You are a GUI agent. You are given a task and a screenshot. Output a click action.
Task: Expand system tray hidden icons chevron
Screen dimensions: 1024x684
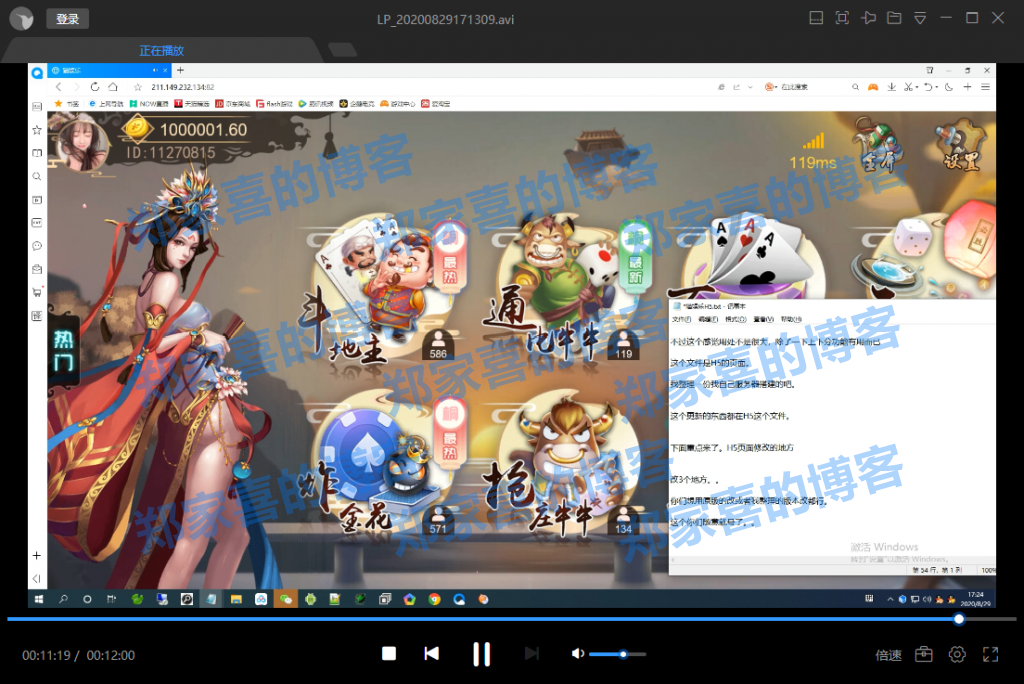point(890,599)
